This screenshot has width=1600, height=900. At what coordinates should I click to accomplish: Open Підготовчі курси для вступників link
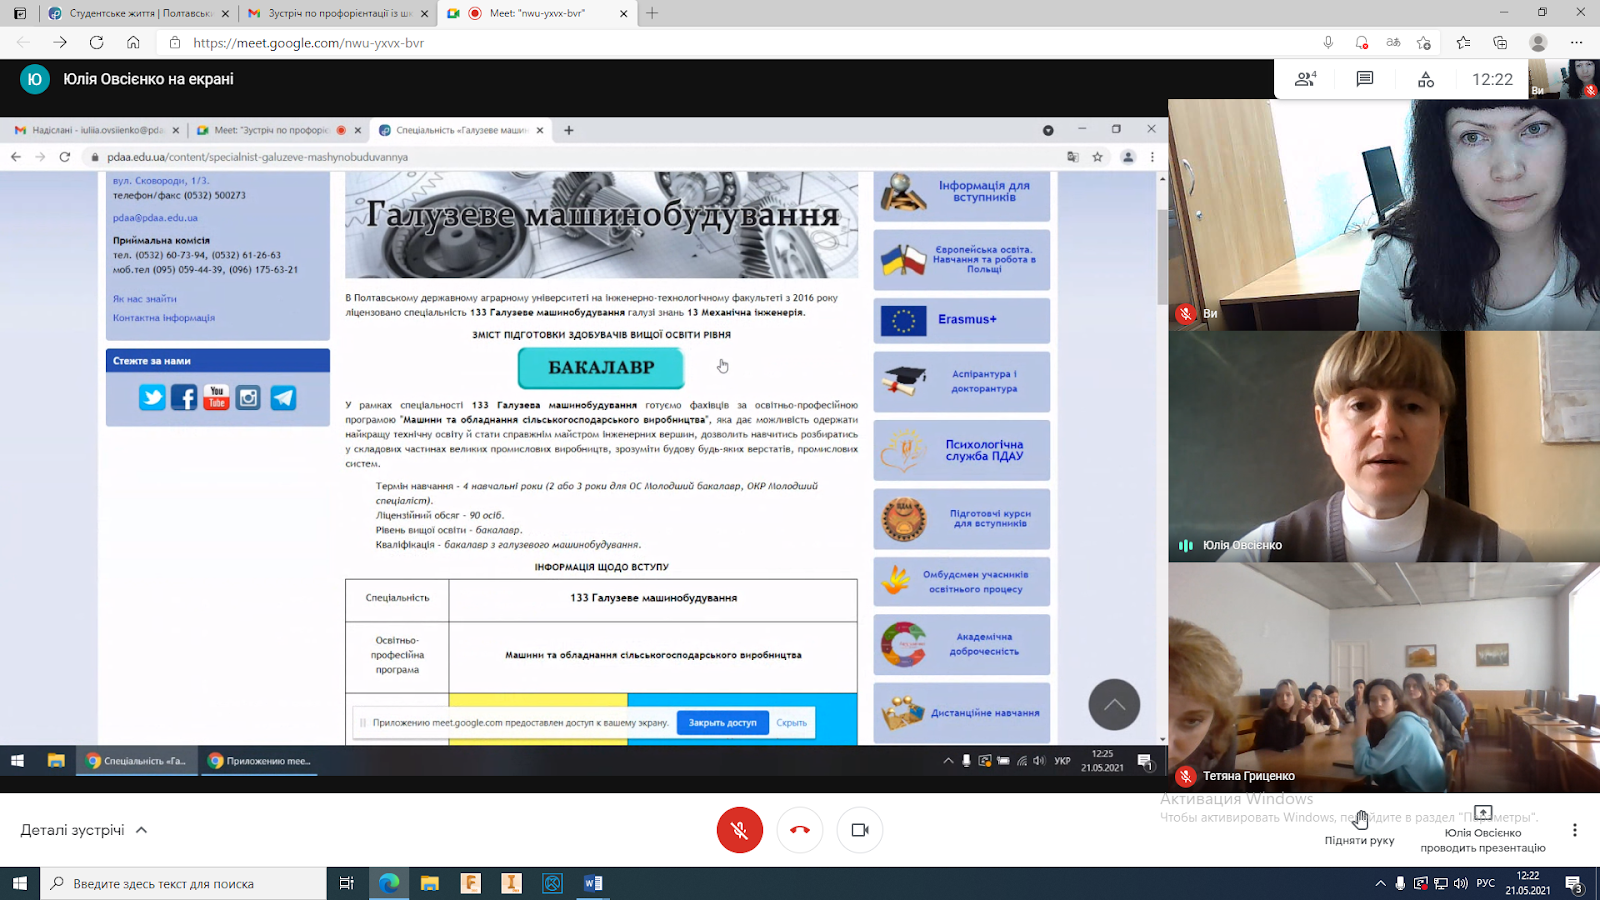pyautogui.click(x=962, y=519)
